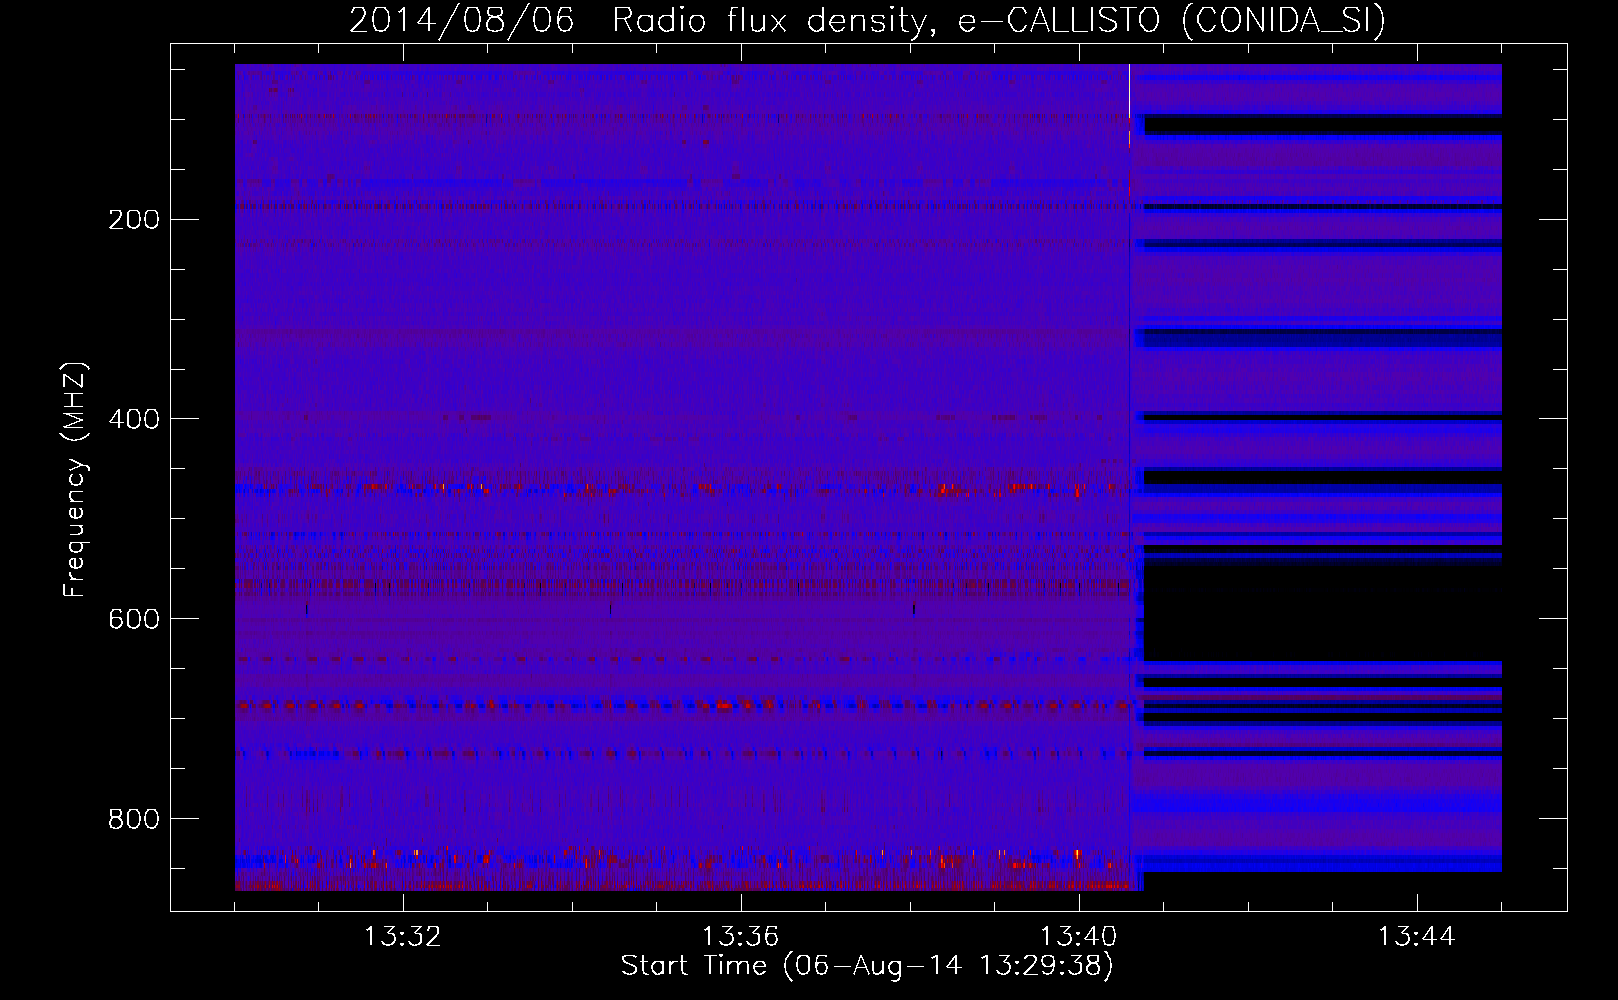Click the 'Frequency (MHZ)' axis label
Image resolution: width=1618 pixels, height=1000 pixels.
[x=75, y=479]
